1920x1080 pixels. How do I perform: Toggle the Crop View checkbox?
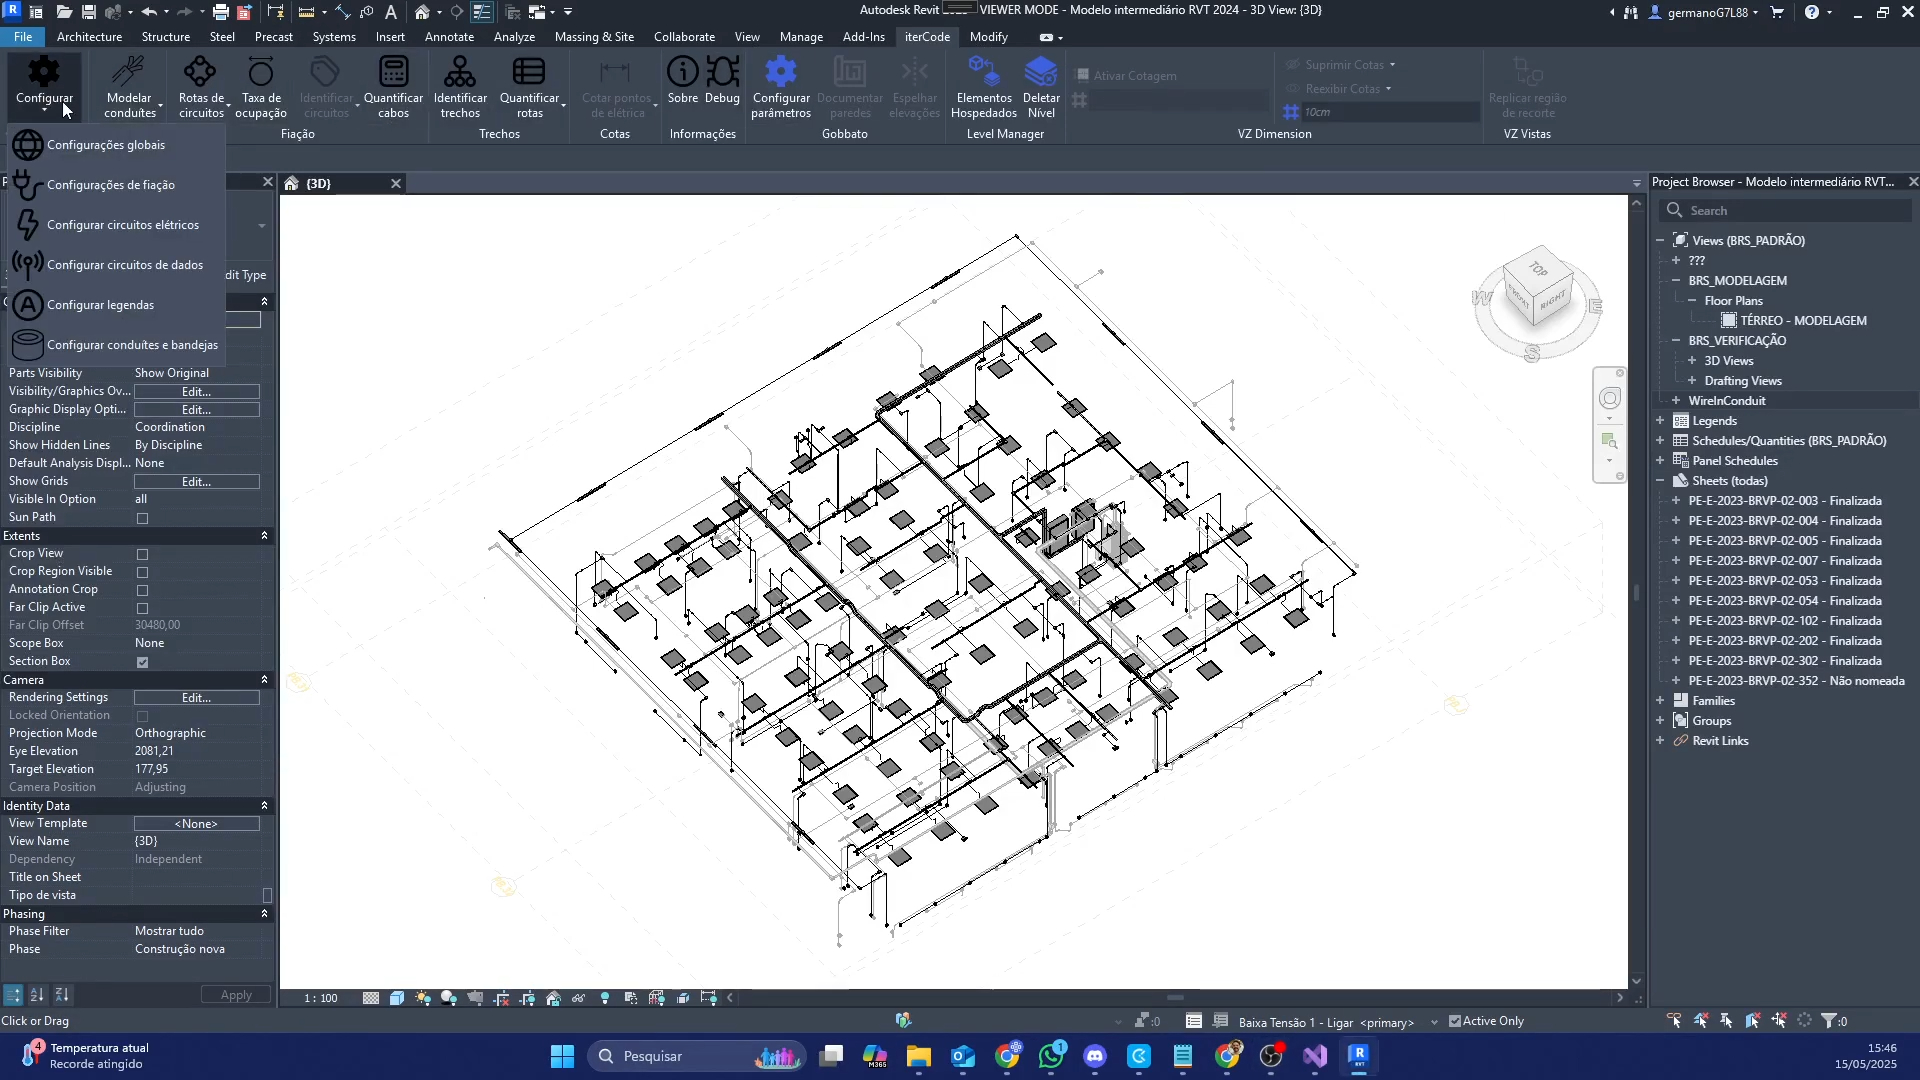142,554
